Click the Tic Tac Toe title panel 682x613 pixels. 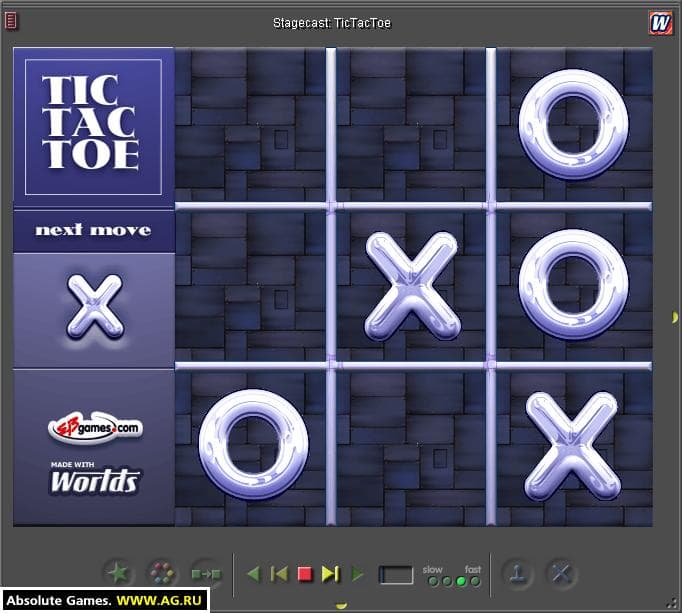(x=94, y=127)
